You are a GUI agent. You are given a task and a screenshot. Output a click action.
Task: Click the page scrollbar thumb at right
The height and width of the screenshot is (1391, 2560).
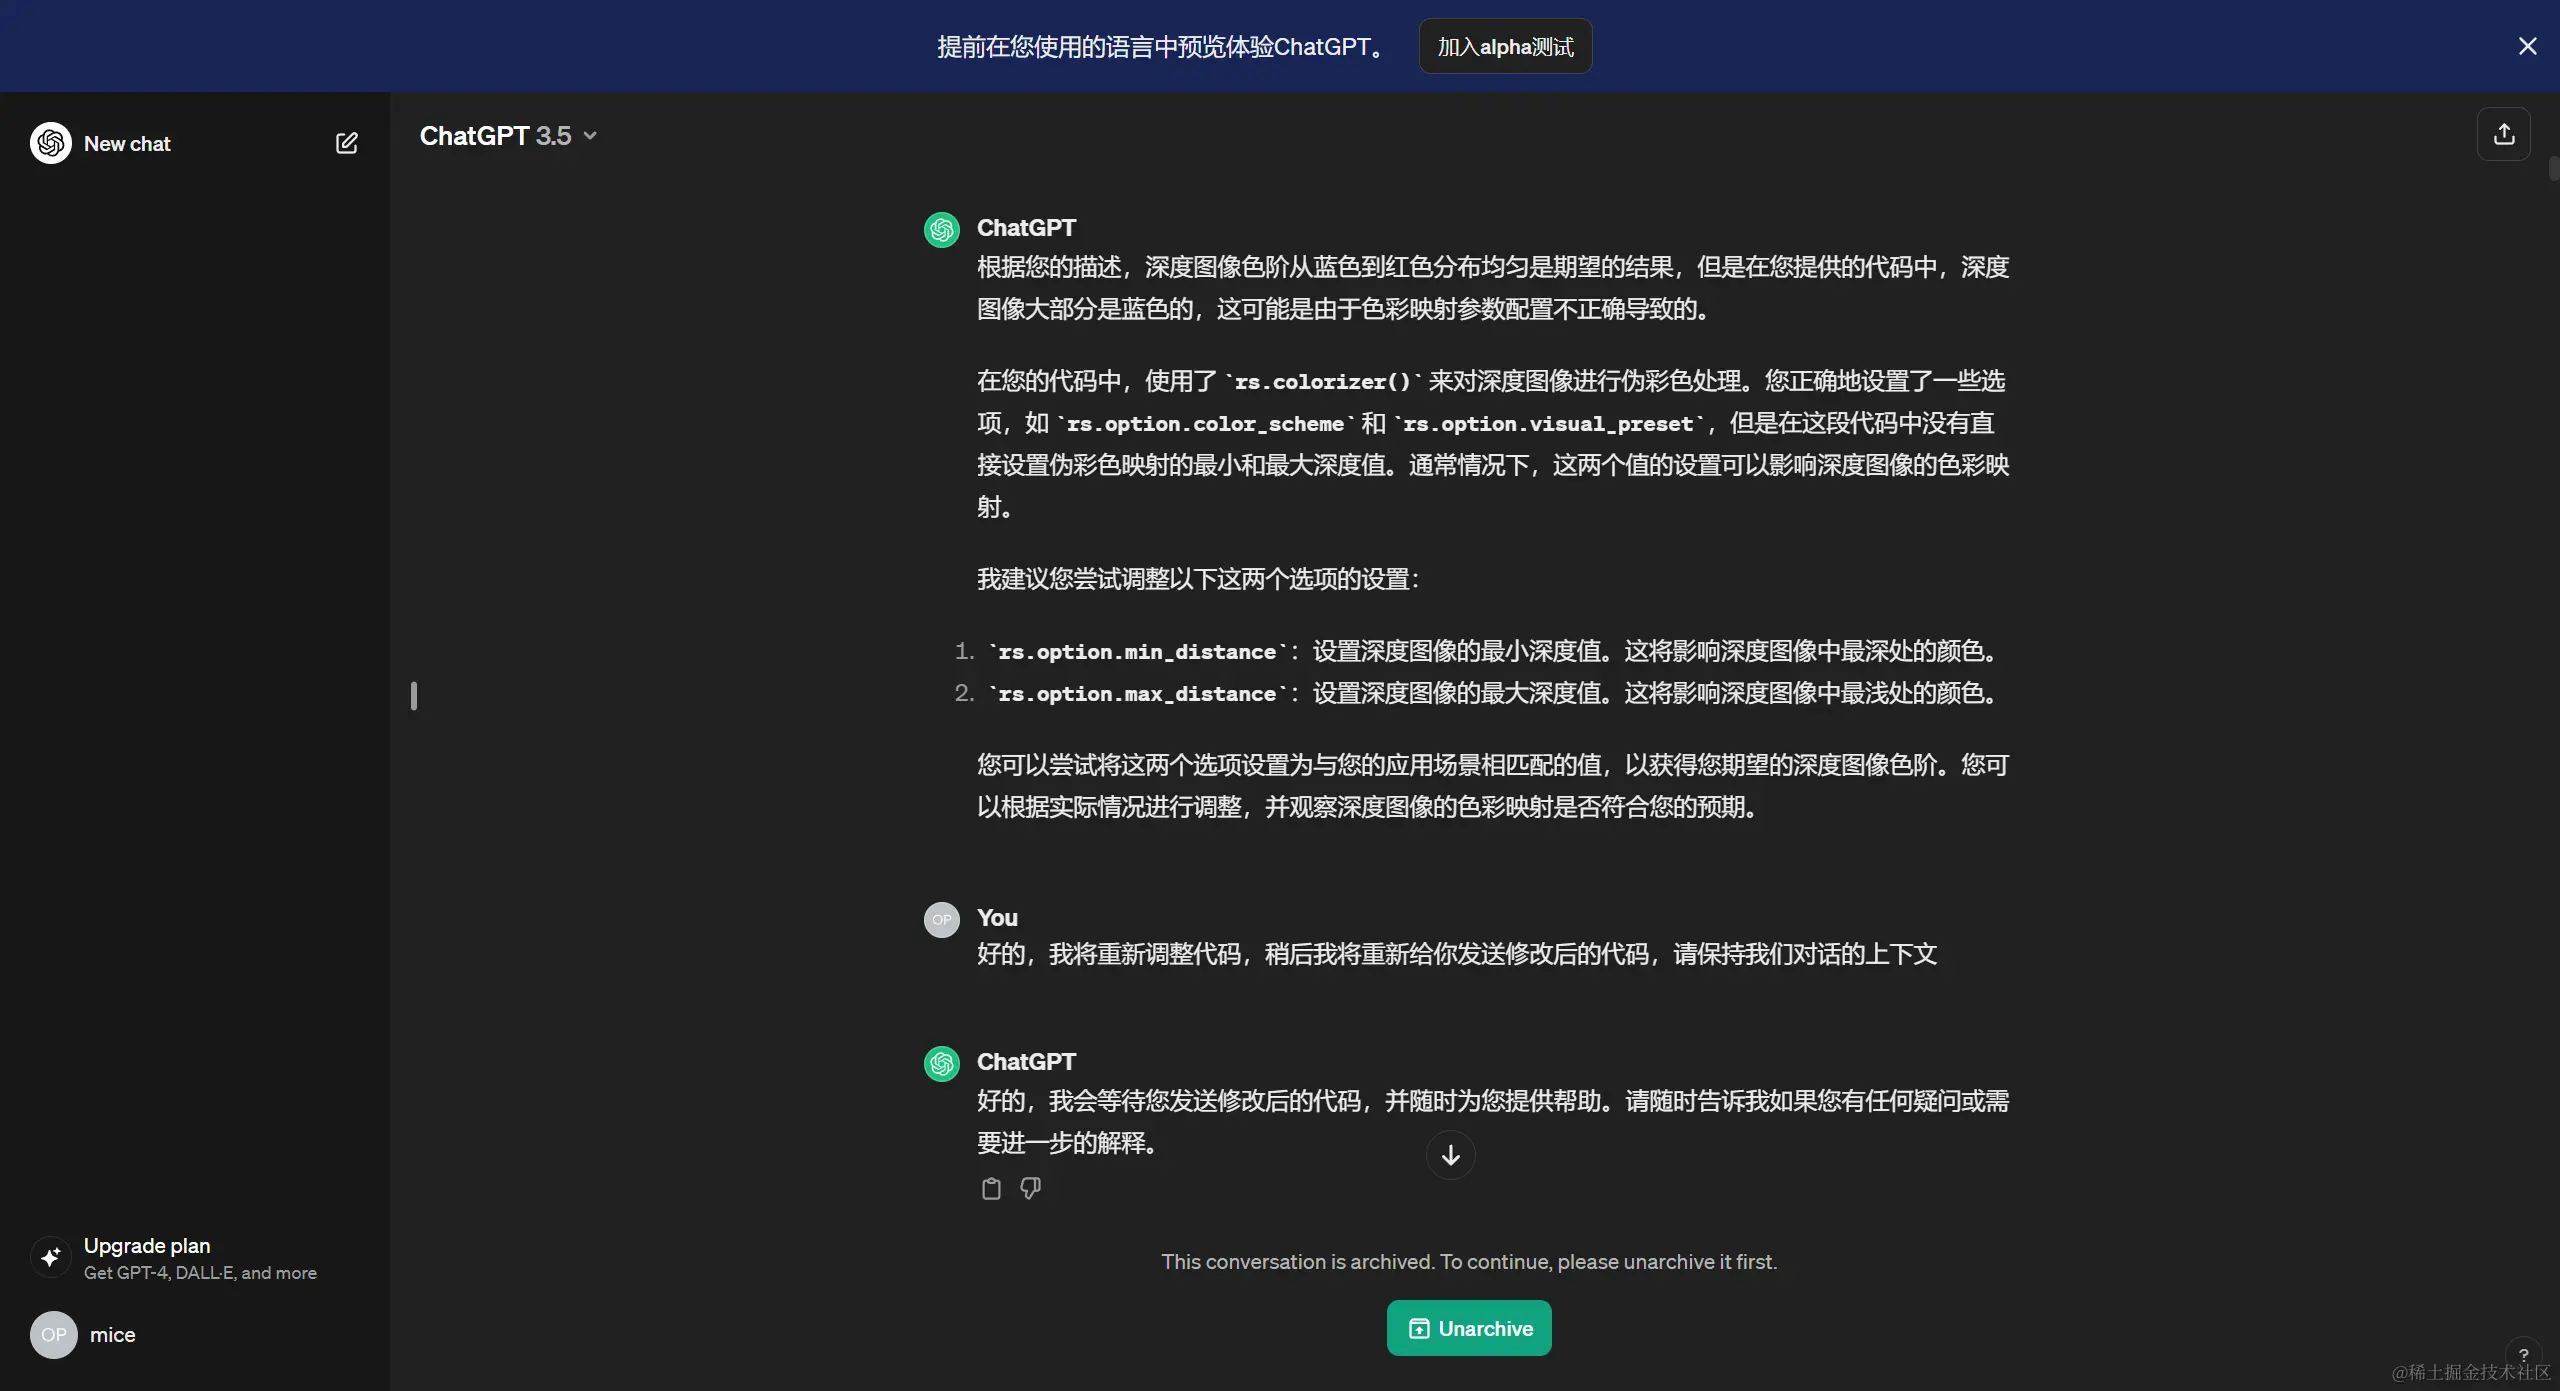point(2553,168)
